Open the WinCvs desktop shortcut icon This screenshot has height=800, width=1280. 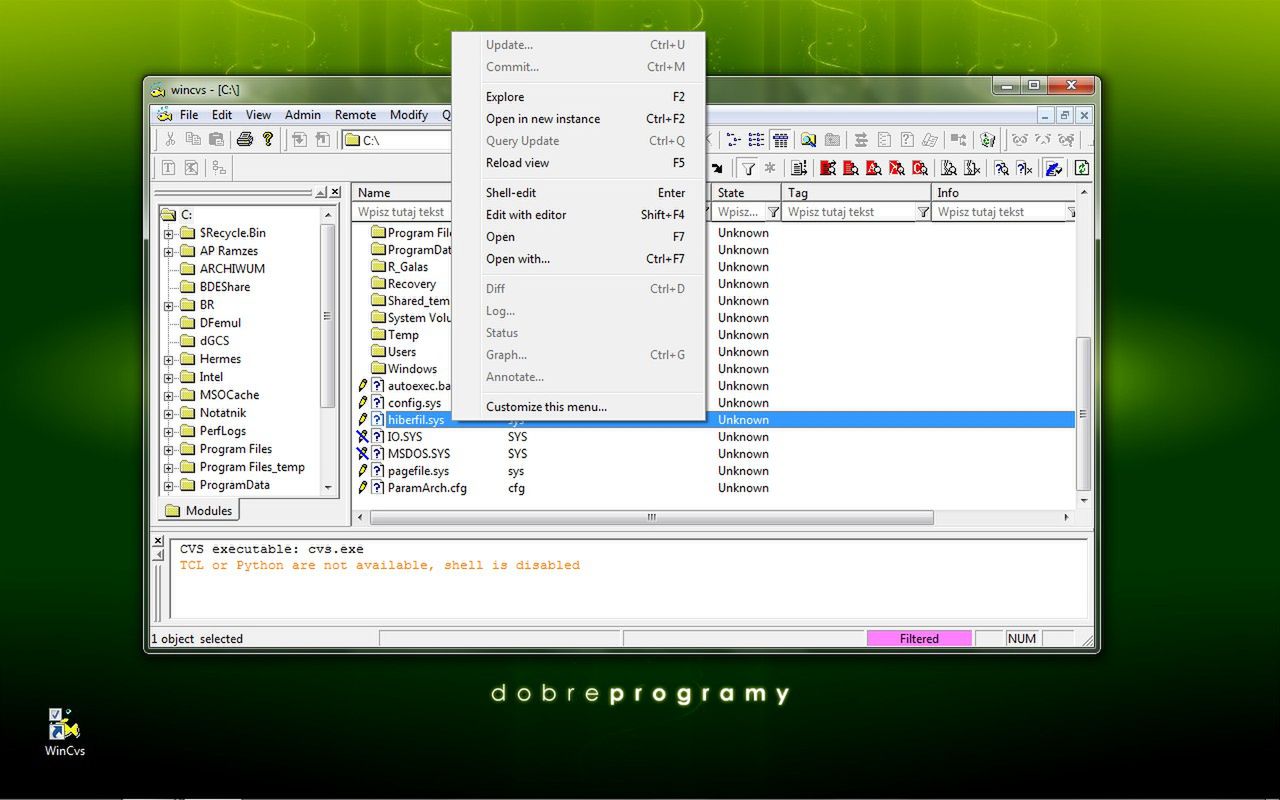[64, 732]
